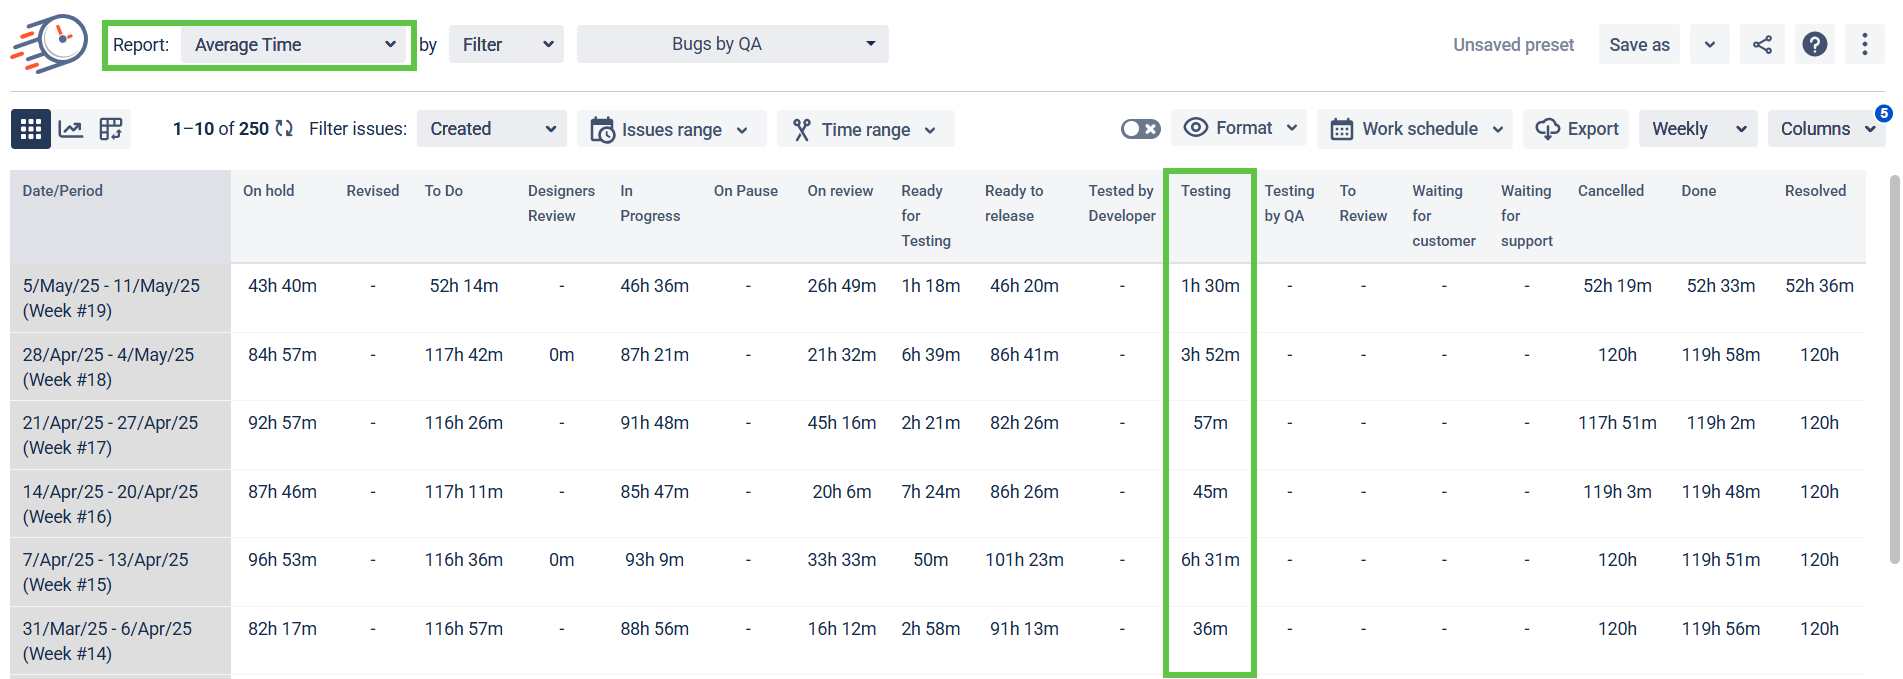Select the Week #16 row label
Viewport: 1903px width, 679px height.
(x=111, y=504)
